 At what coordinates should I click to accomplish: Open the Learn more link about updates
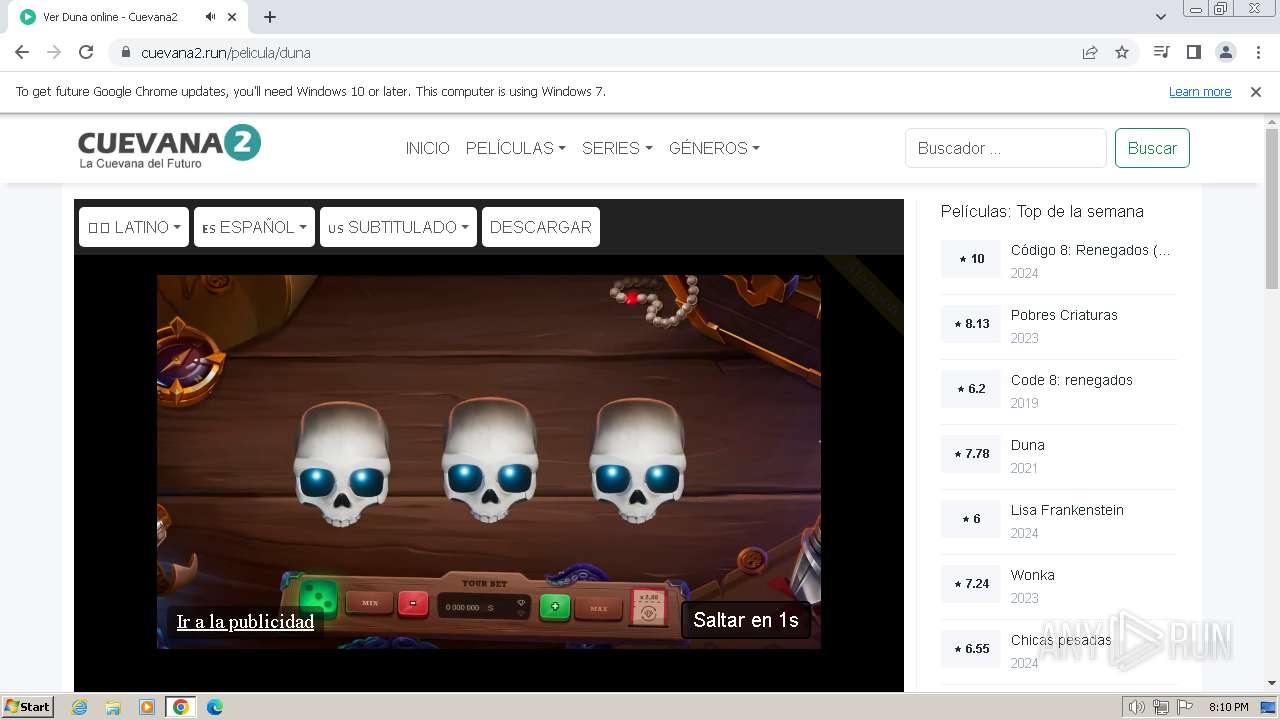[1200, 92]
